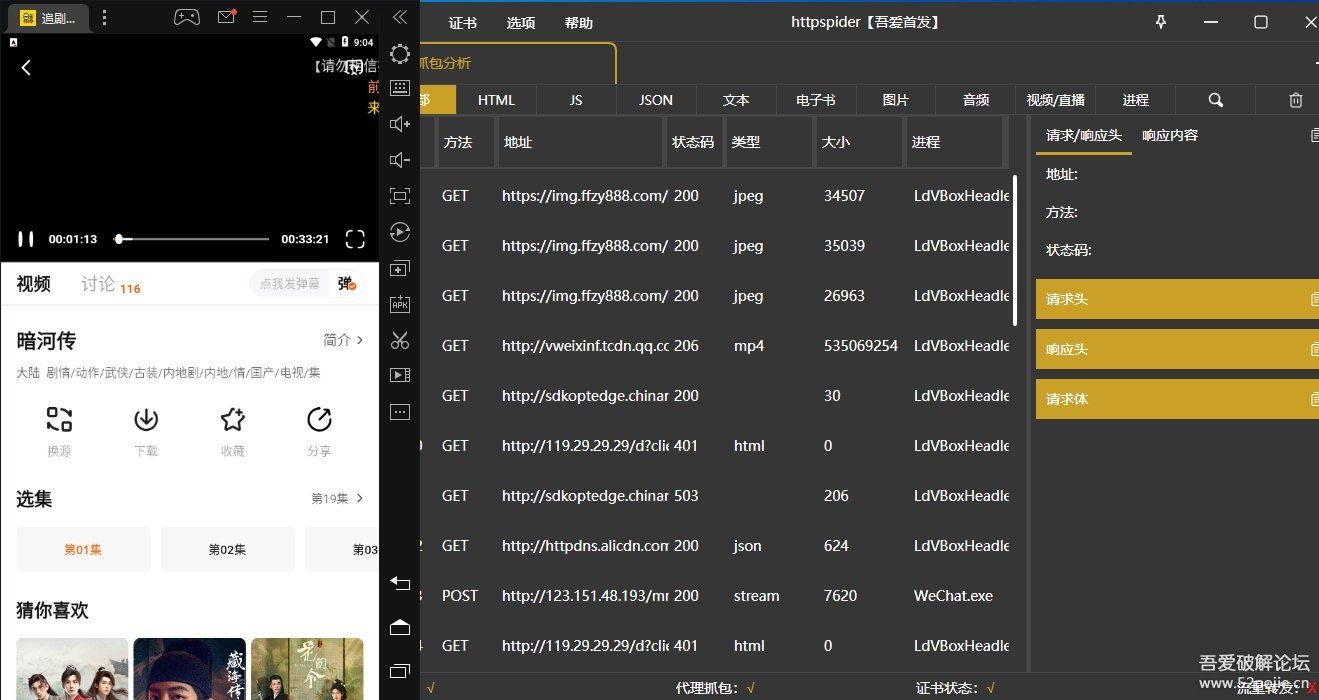Click the search icon in the capture table header

[1214, 100]
